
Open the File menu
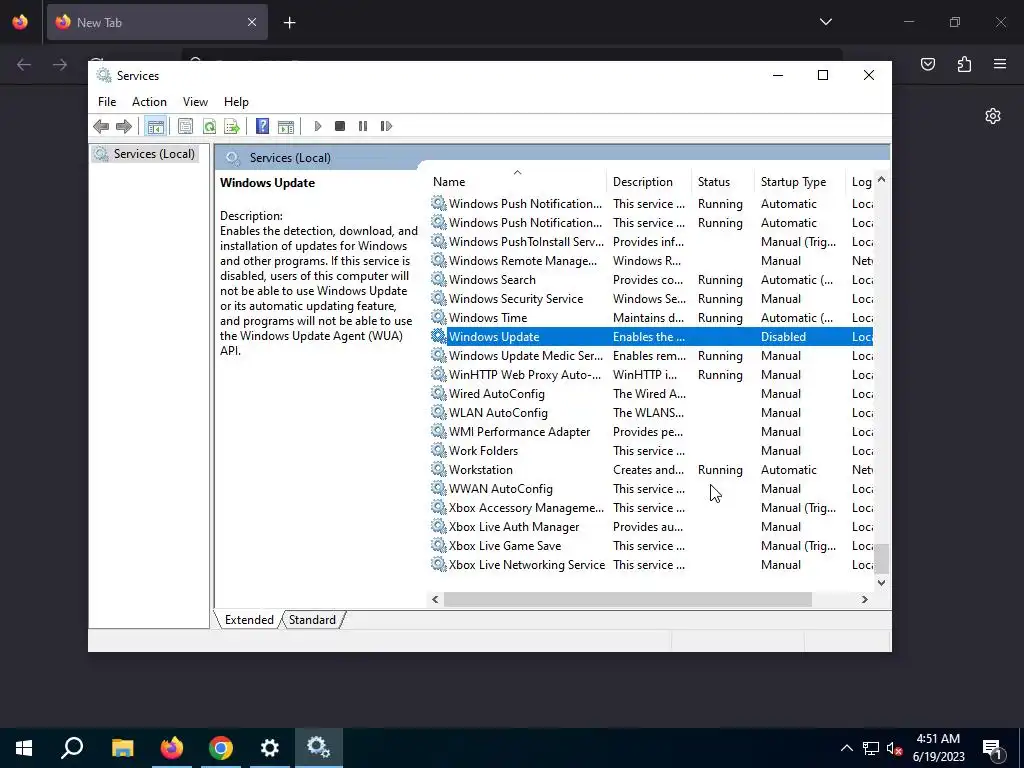(x=107, y=102)
